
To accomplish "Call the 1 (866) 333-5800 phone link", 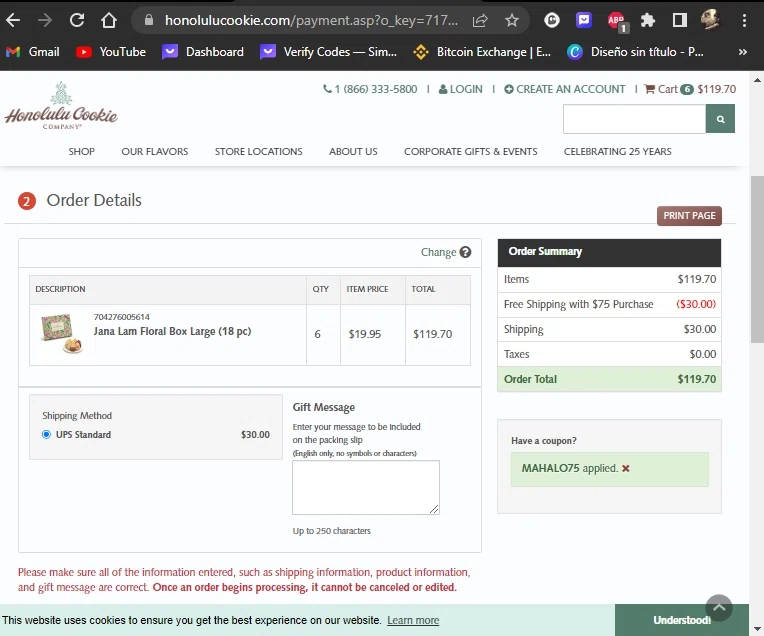I will click(370, 89).
